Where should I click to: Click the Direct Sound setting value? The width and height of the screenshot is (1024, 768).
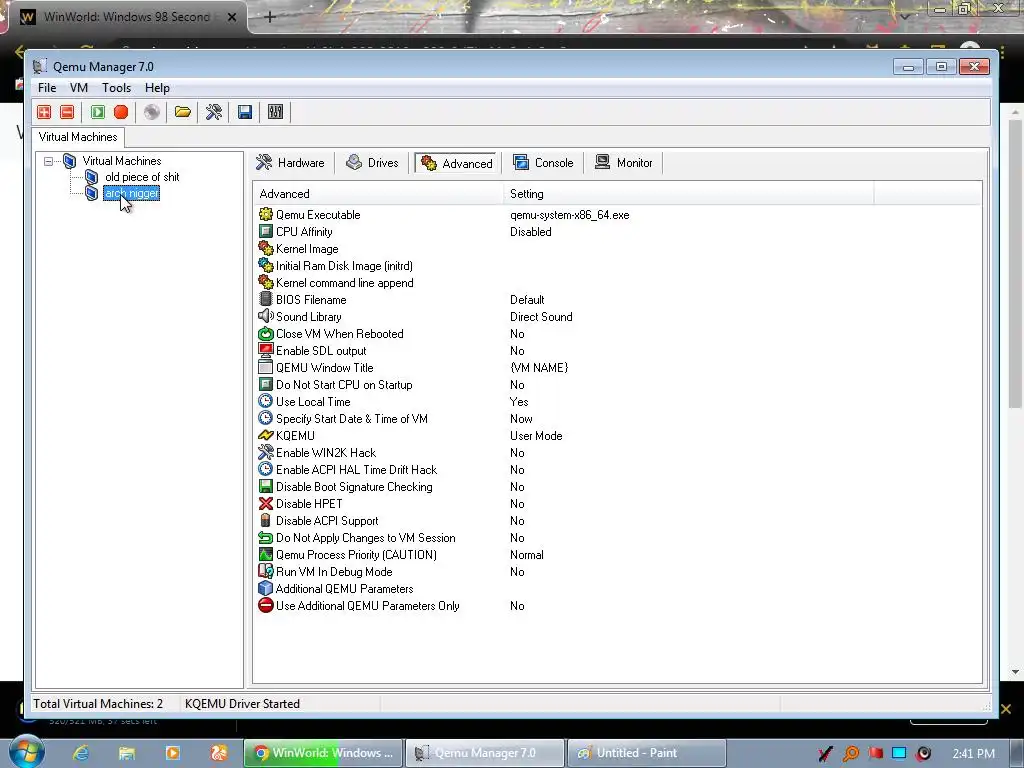(x=541, y=317)
